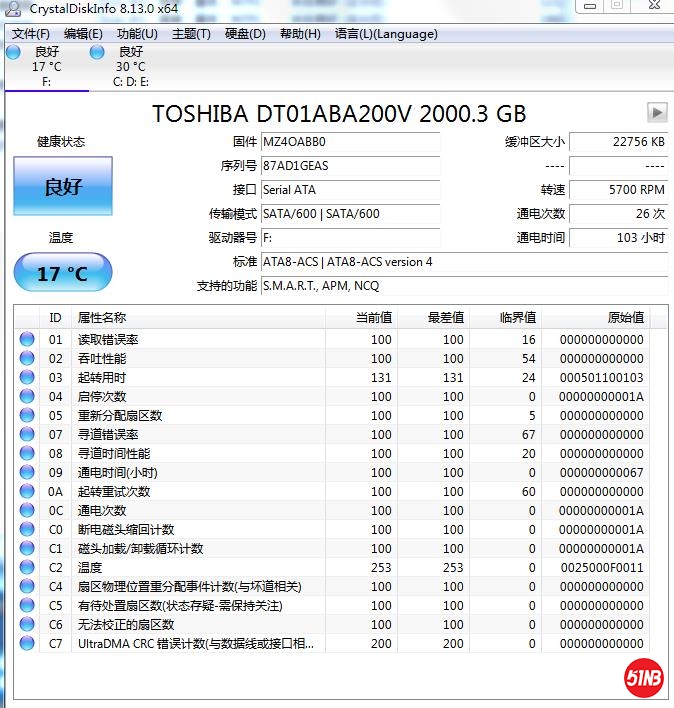Image resolution: width=674 pixels, height=708 pixels.
Task: Open the 主题(T) menu
Action: coord(191,34)
